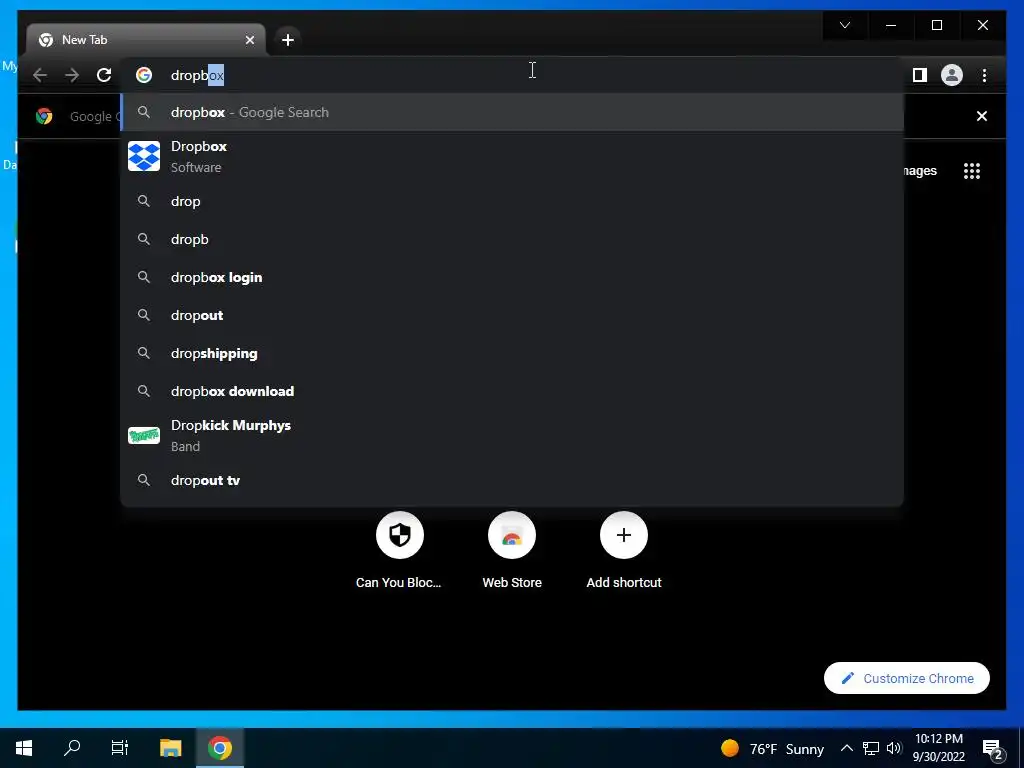Click the Chrome logo in the infobar
Screen dimensions: 1024x768
pyautogui.click(x=44, y=116)
